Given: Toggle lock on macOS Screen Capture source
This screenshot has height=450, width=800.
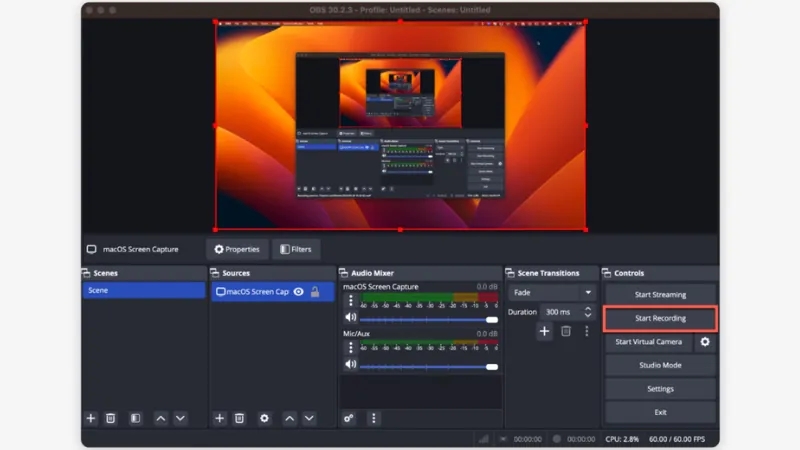Looking at the screenshot, I should click(x=315, y=292).
